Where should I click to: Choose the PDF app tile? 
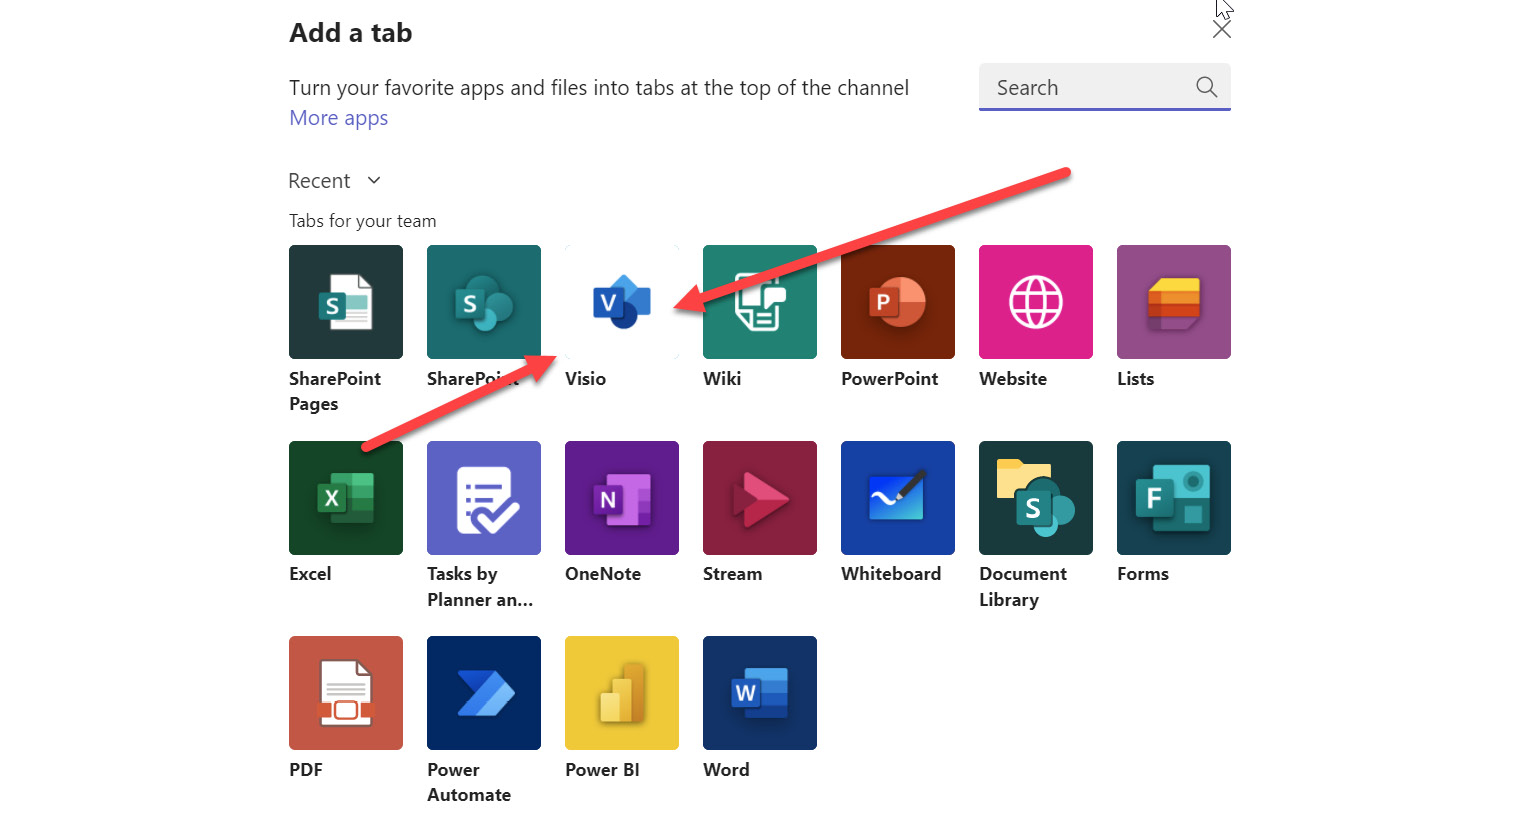click(346, 693)
